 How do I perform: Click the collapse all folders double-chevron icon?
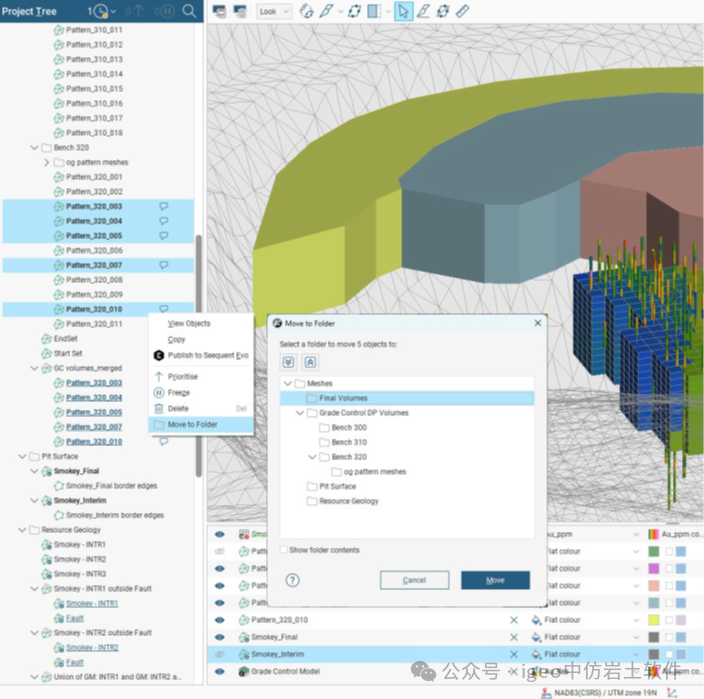(x=310, y=362)
